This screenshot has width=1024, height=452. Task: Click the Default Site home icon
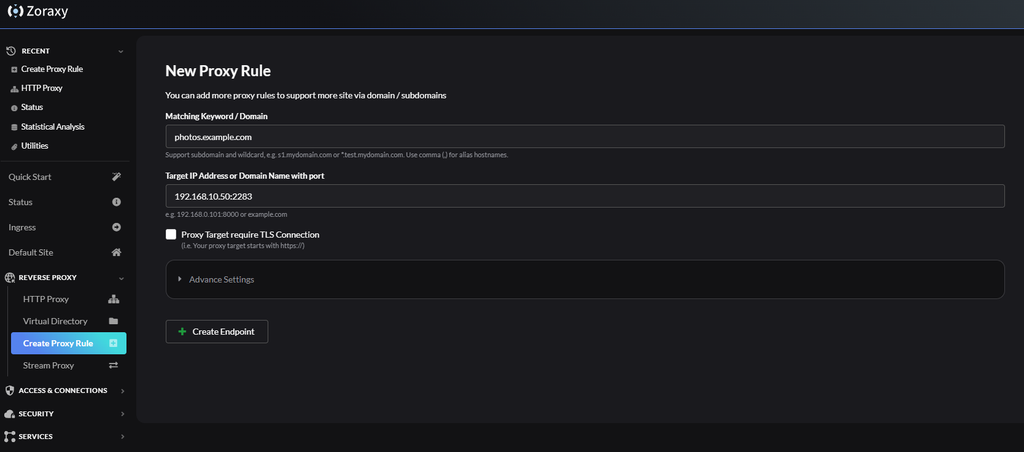click(116, 253)
